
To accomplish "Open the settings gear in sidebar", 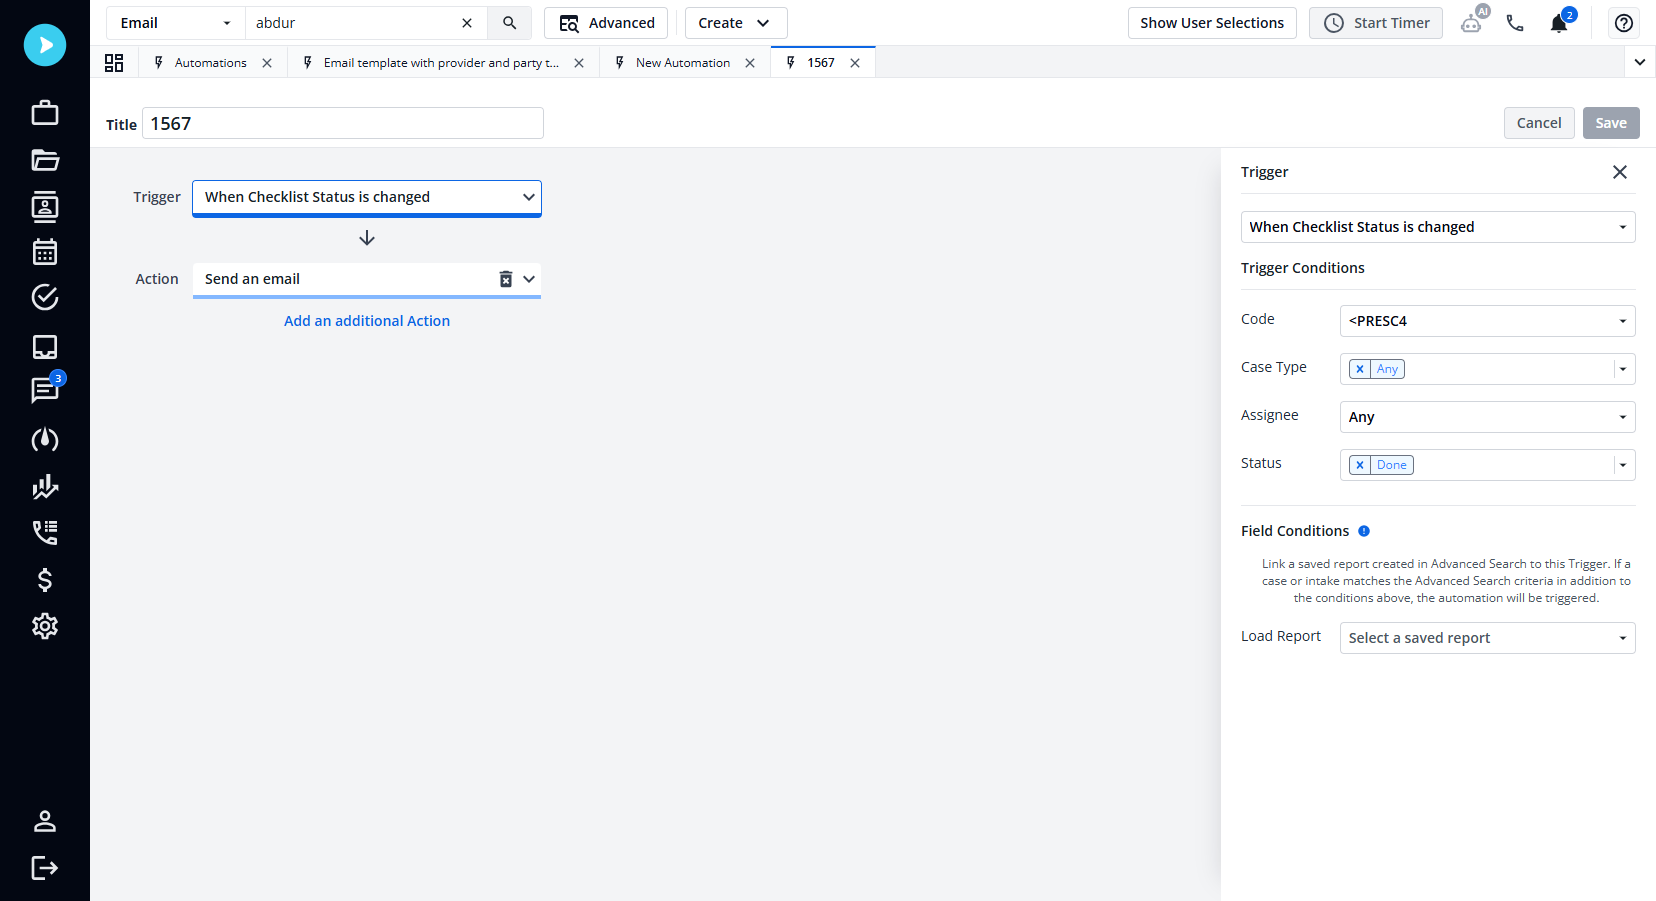I will 44,626.
